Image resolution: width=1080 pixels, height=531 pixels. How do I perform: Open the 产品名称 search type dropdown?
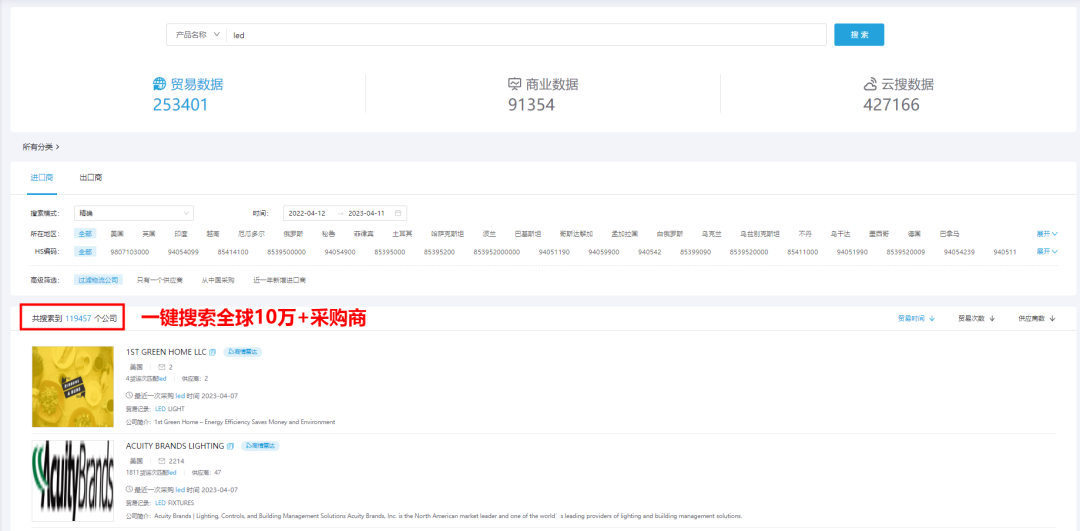pos(198,35)
